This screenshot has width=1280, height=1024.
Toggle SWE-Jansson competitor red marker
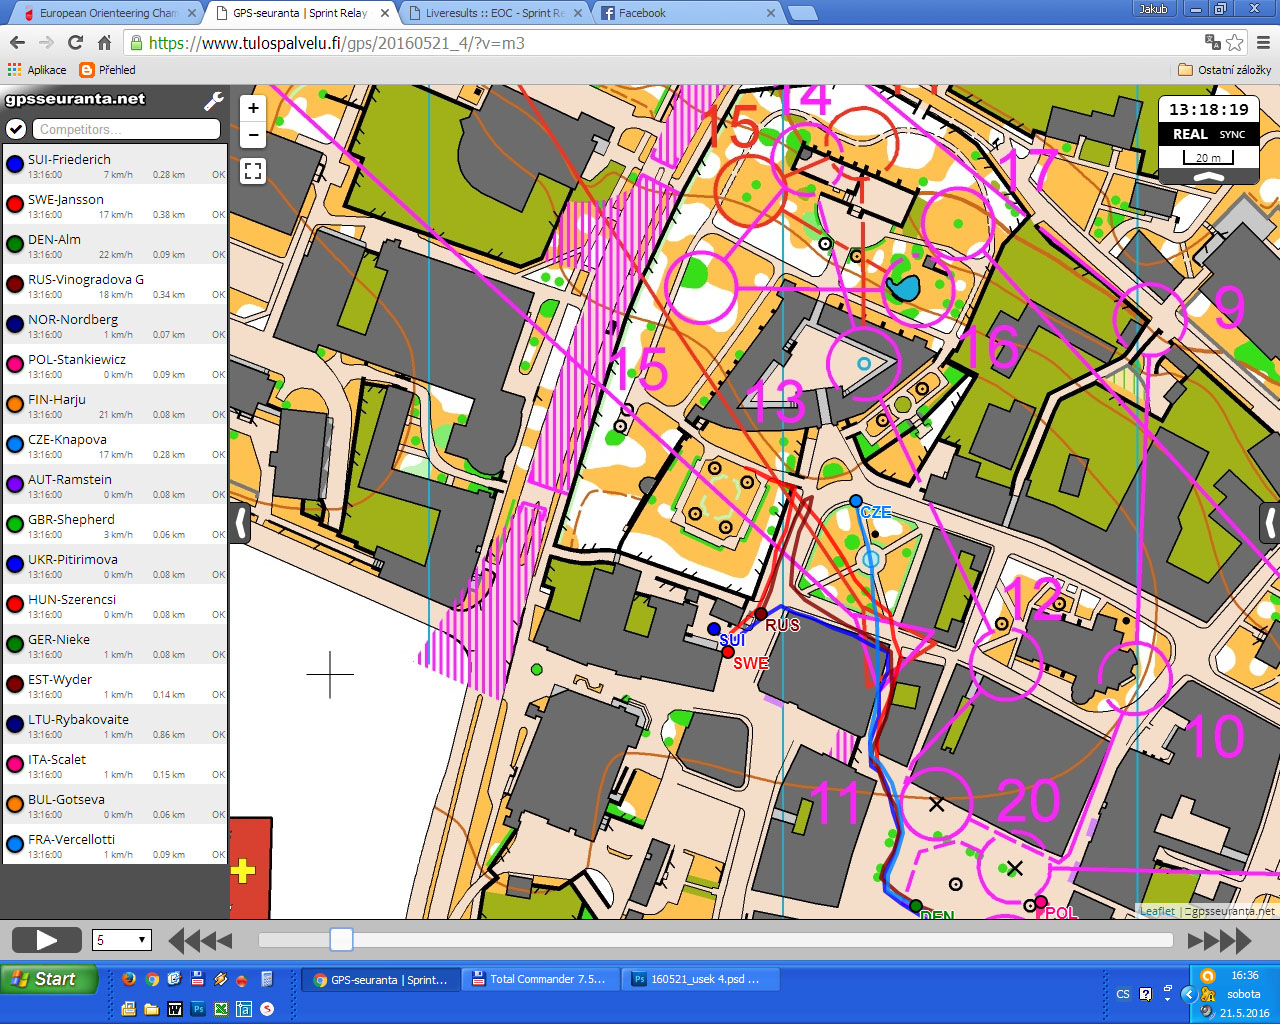tap(15, 205)
